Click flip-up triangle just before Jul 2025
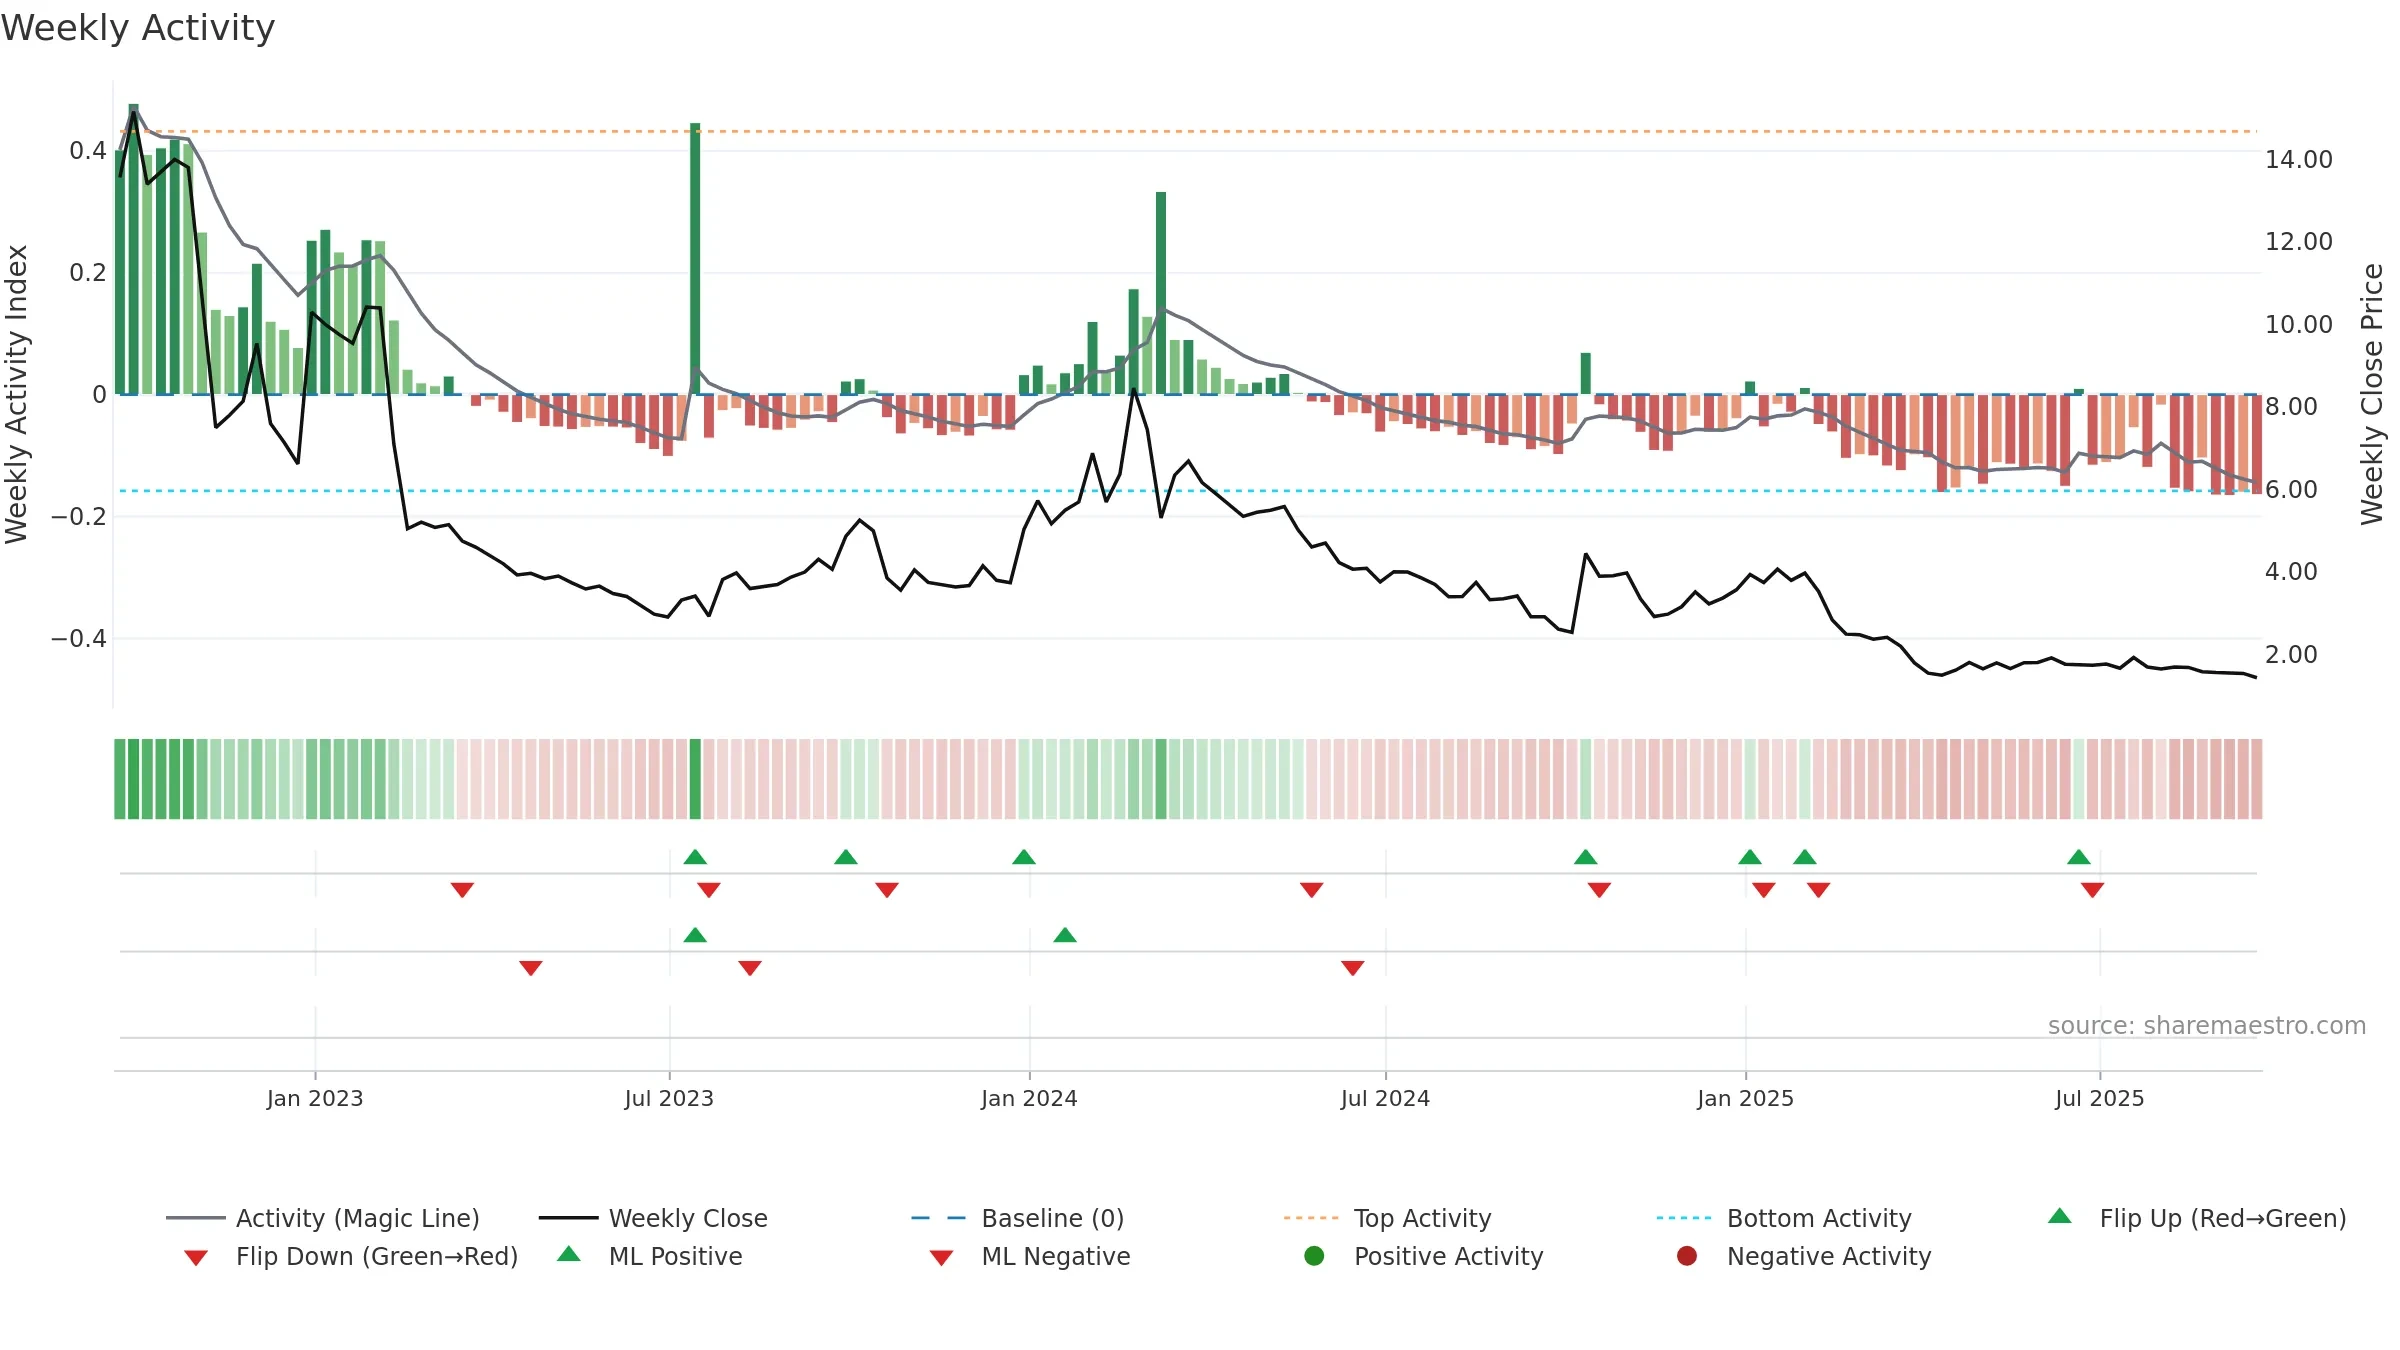 (2079, 857)
